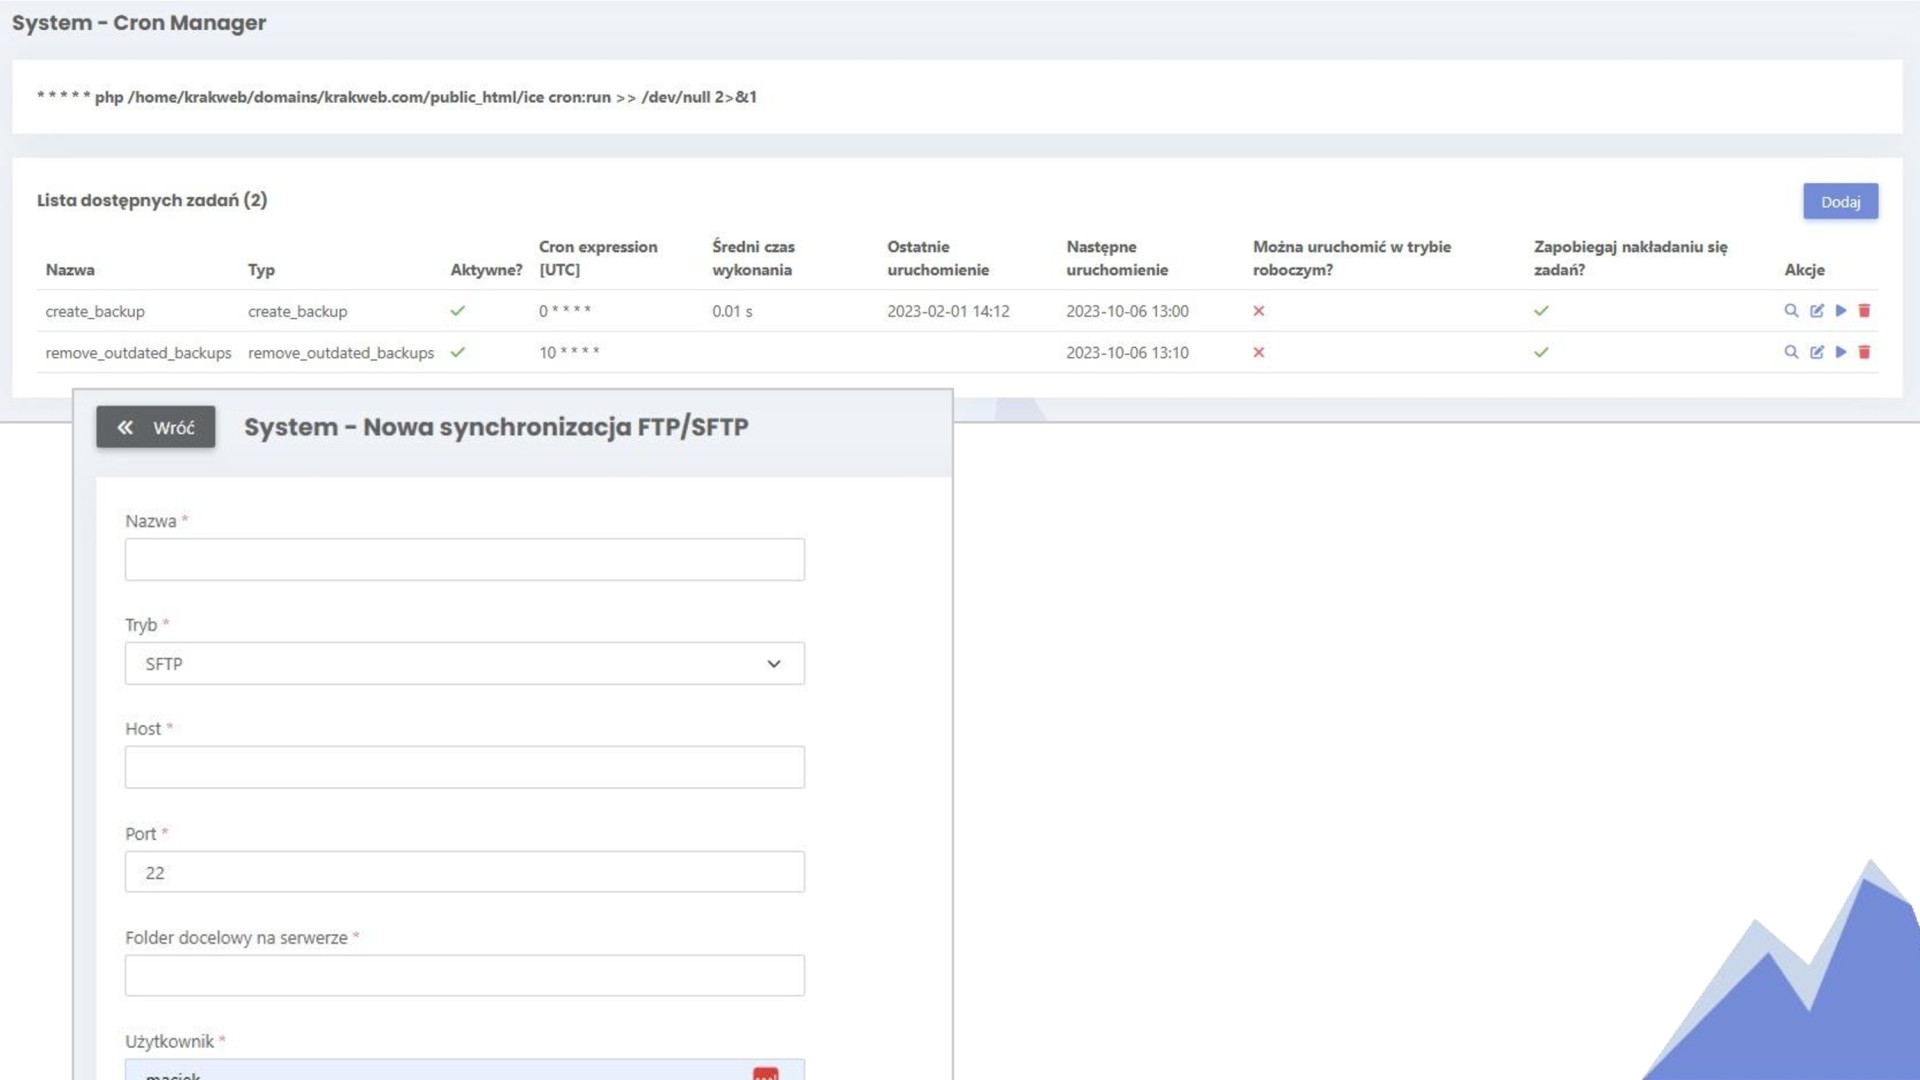
Task: Click the Nazwa column header
Action: [x=70, y=270]
